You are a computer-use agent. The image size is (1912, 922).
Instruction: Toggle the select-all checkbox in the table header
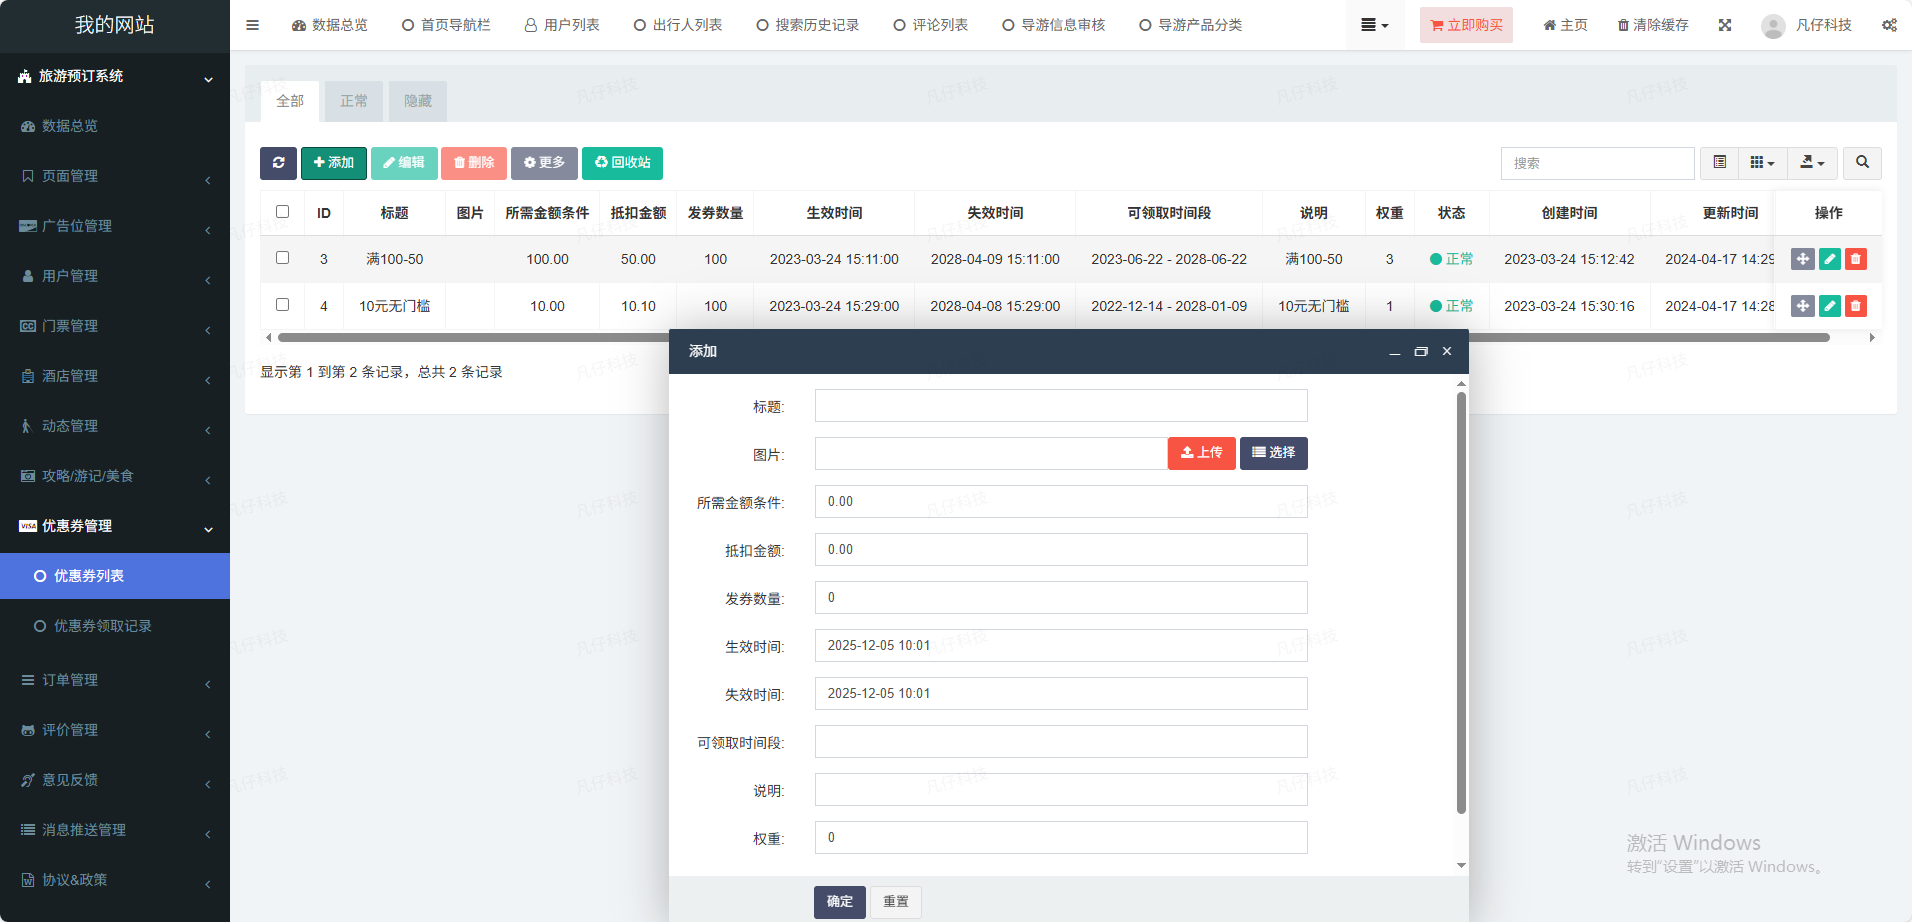283,212
